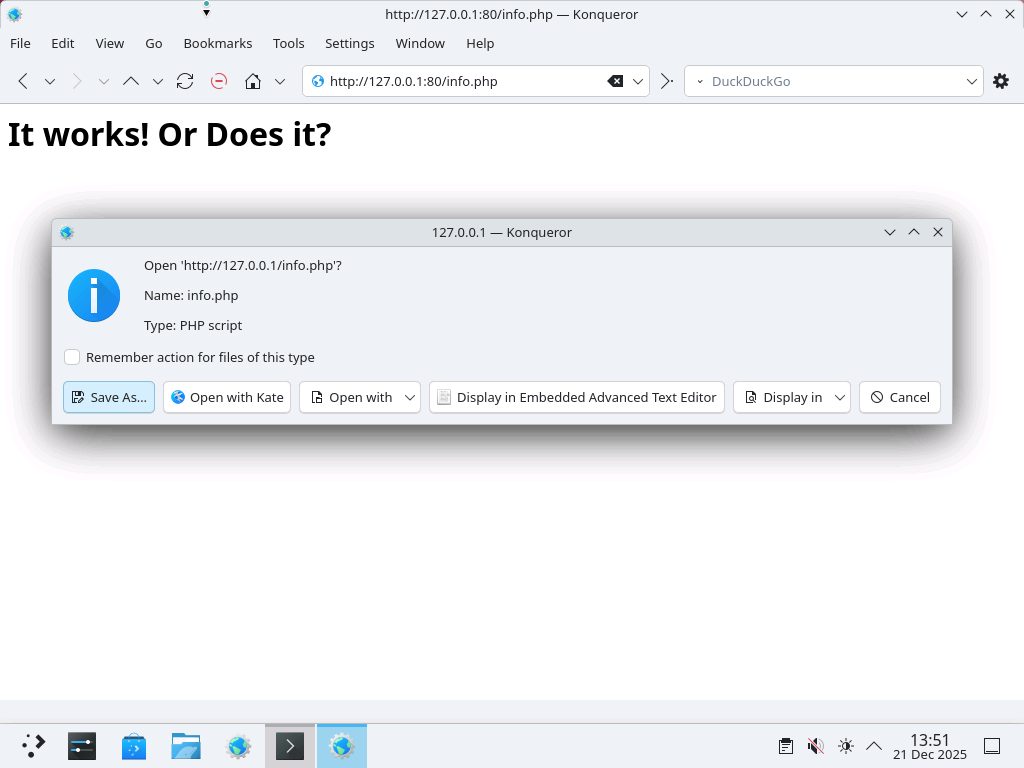Image resolution: width=1024 pixels, height=768 pixels.
Task: Go up one level with Up arrow
Action: (130, 81)
